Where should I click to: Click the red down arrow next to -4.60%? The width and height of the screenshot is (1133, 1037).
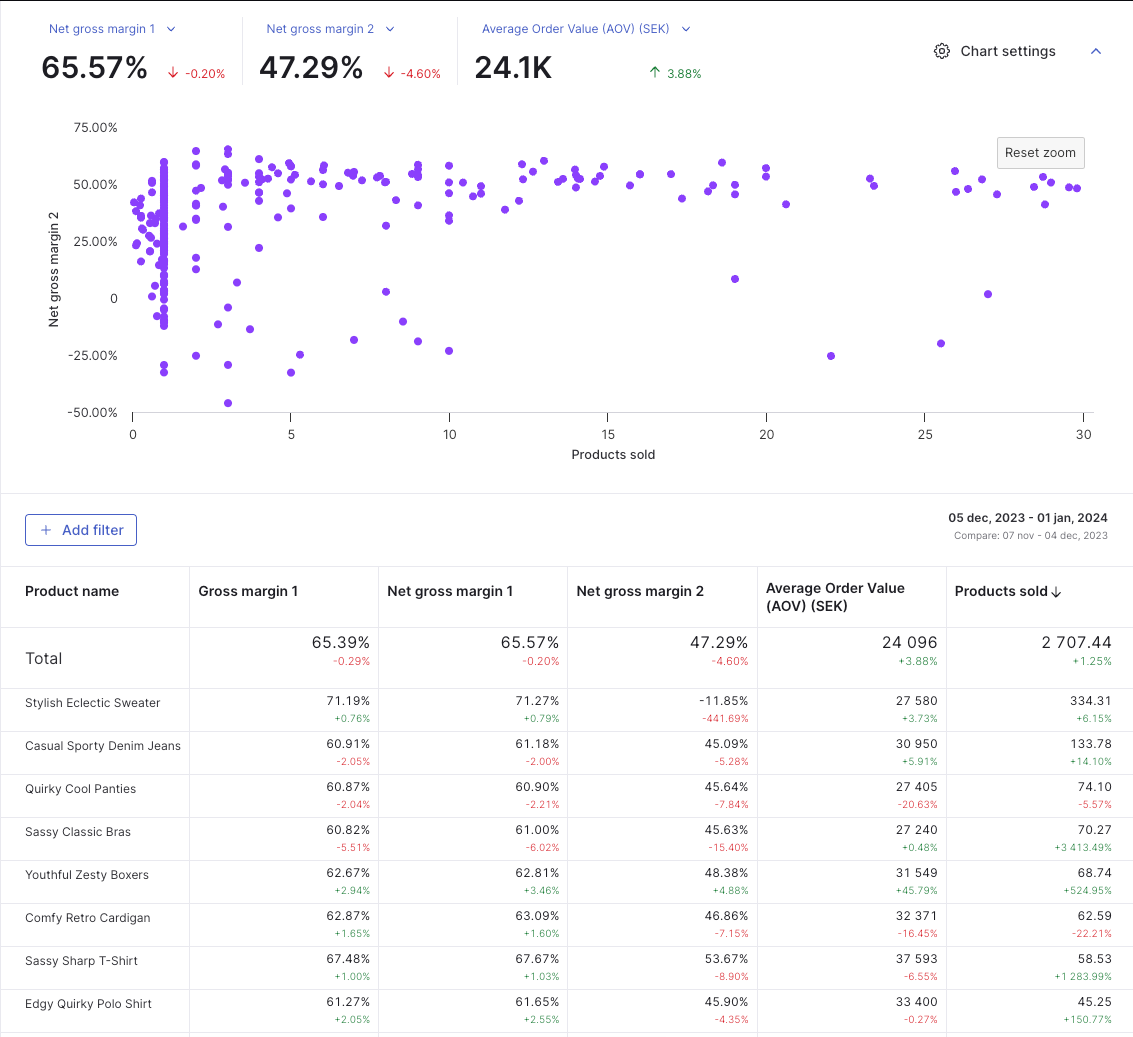[390, 73]
